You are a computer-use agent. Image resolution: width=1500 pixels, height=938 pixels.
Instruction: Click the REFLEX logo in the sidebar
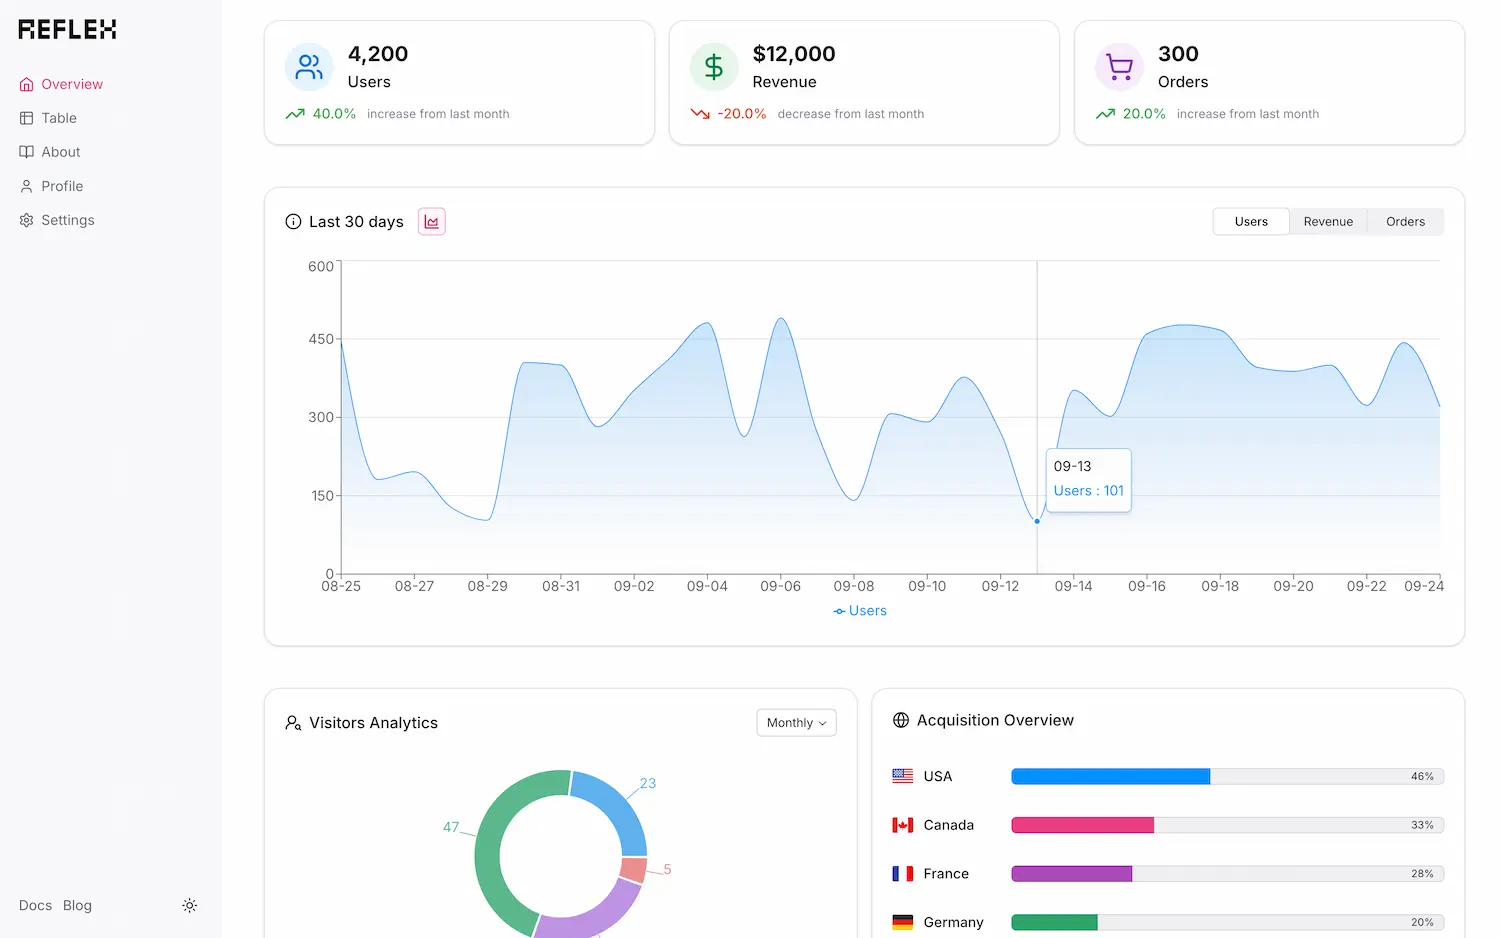pos(66,29)
